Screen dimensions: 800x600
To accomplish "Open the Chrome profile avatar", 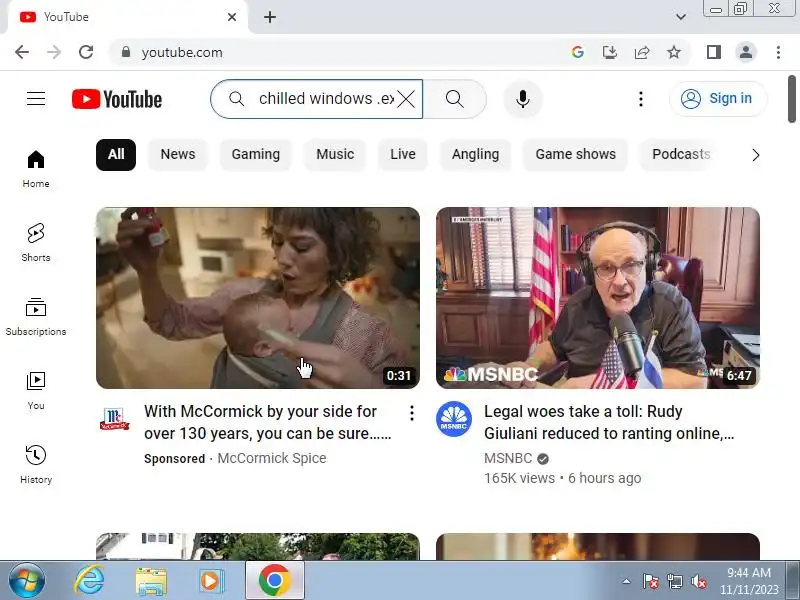I will click(746, 52).
